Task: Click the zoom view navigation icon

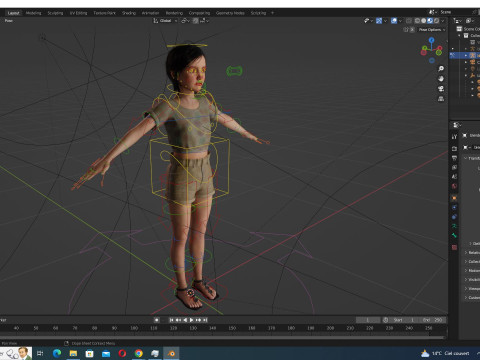Action: pyautogui.click(x=441, y=69)
